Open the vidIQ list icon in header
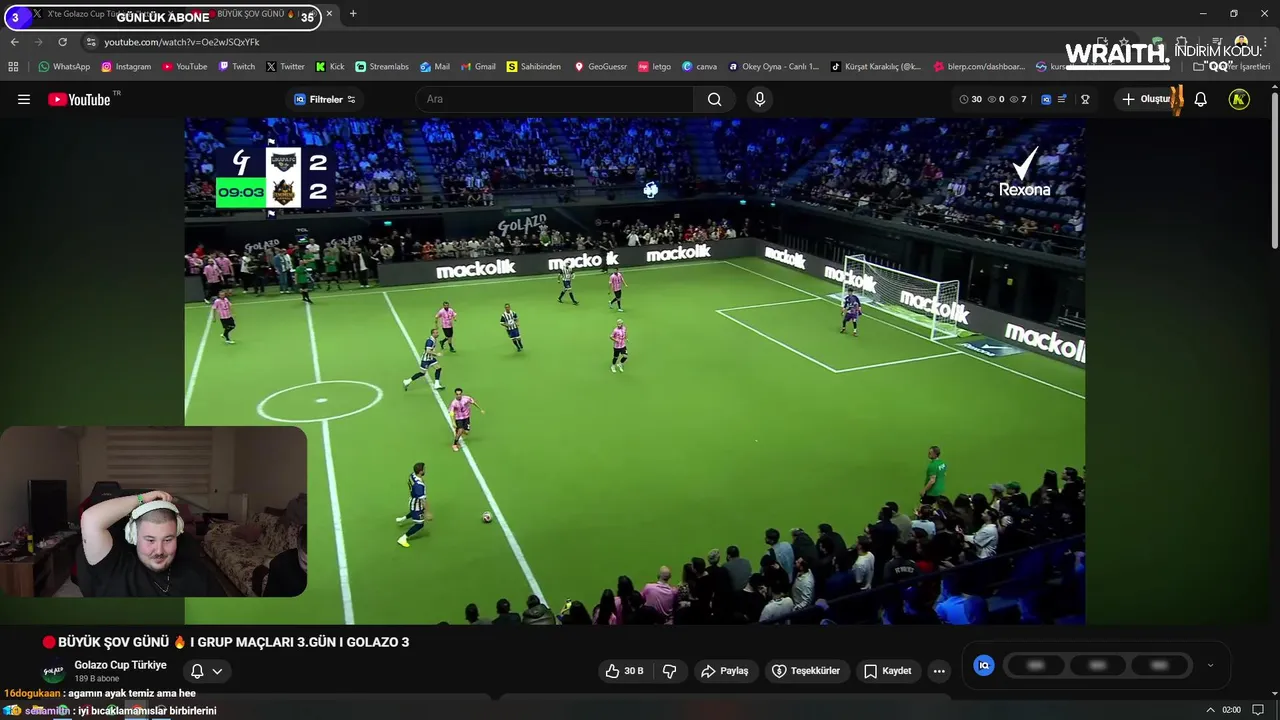The width and height of the screenshot is (1280, 720). (x=1062, y=99)
